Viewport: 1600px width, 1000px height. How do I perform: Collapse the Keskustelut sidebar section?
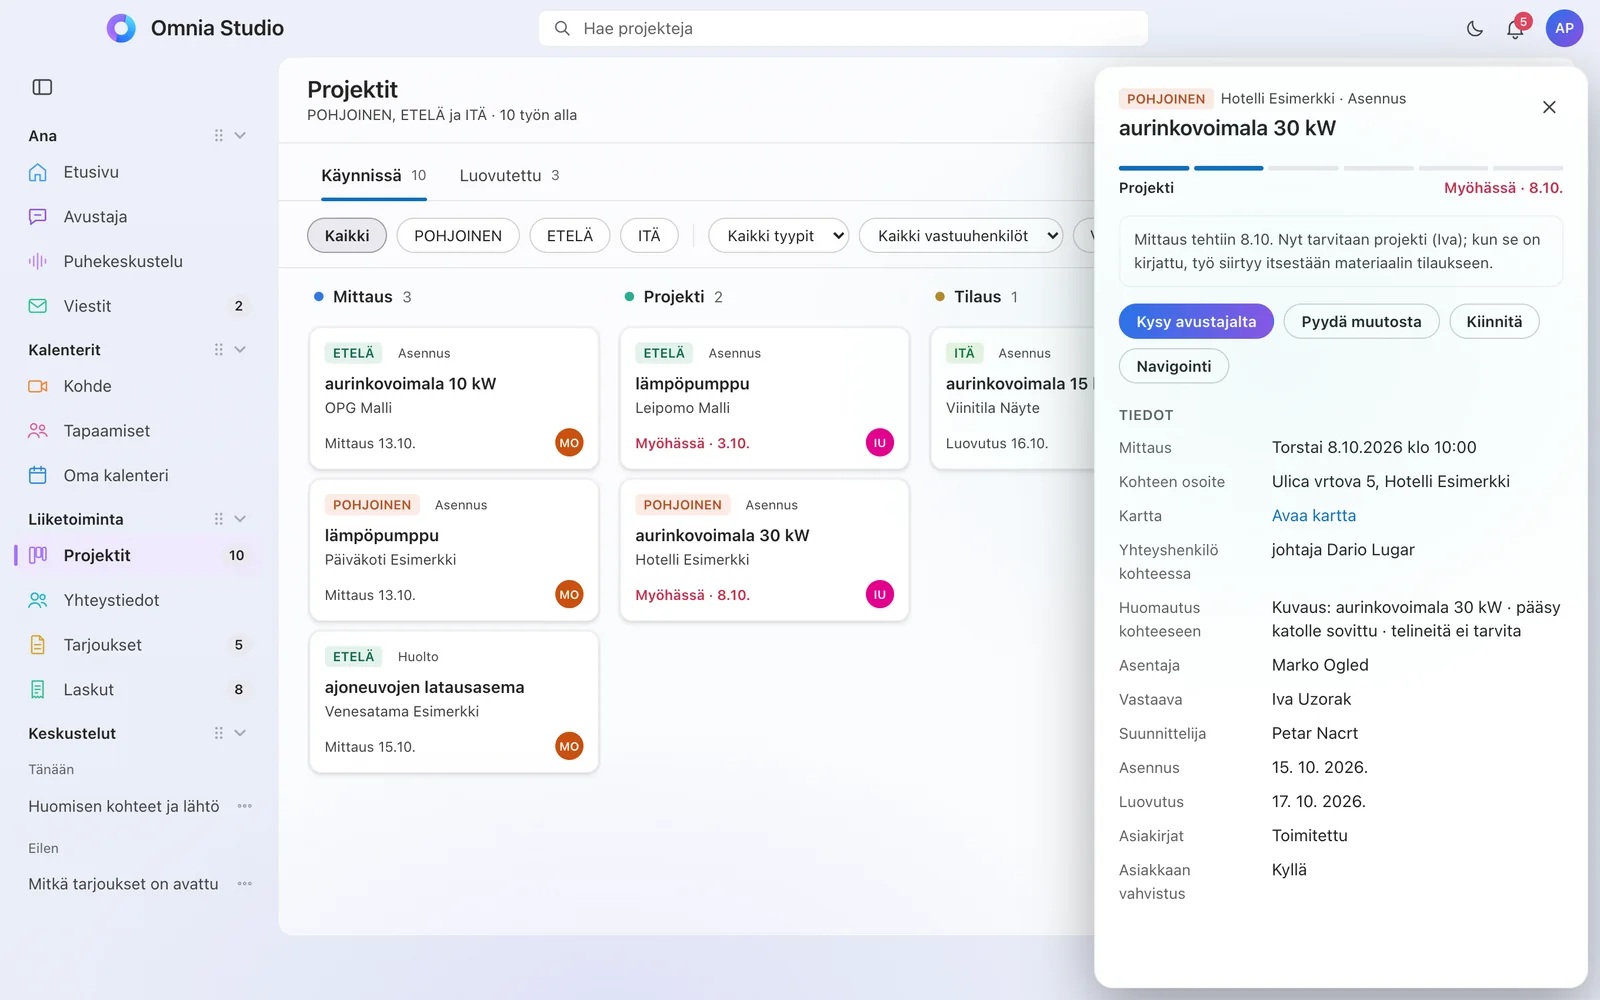[240, 733]
